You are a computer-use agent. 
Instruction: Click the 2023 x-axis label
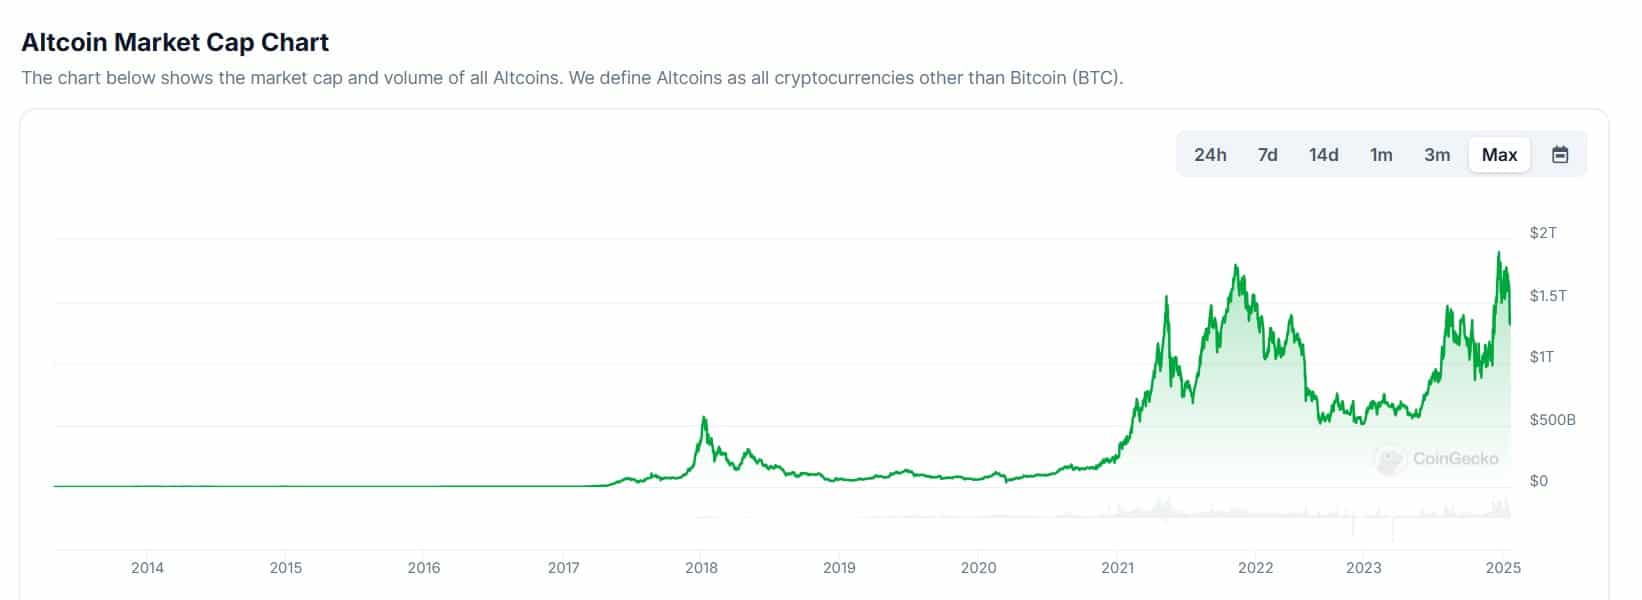pos(1363,568)
